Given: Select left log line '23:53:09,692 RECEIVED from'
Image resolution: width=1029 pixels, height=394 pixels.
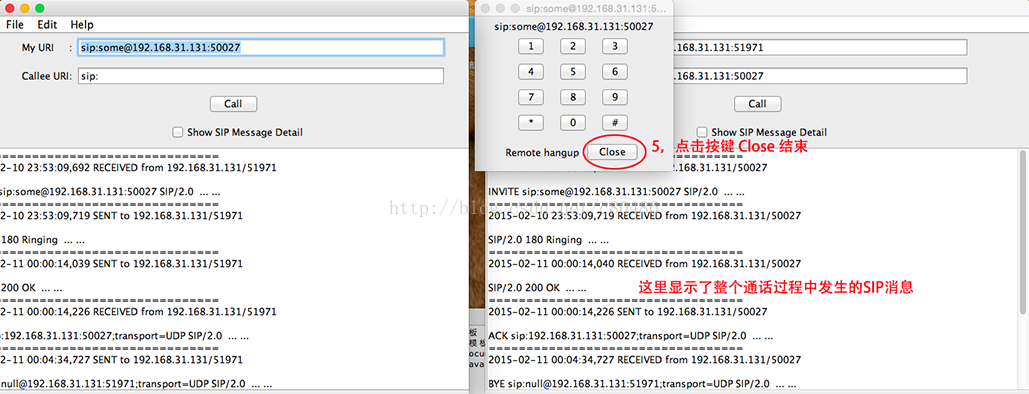Looking at the screenshot, I should (x=138, y=167).
